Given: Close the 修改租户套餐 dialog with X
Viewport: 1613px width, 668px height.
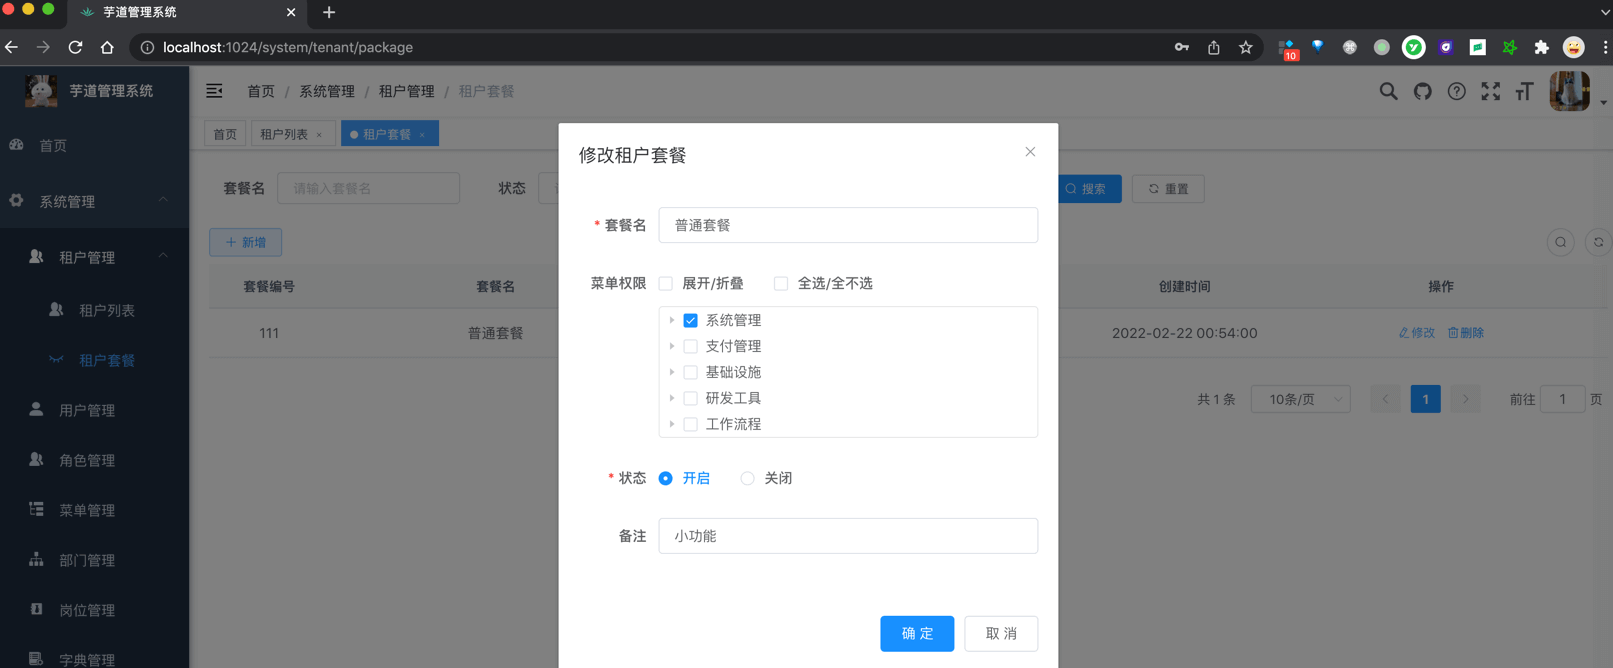Looking at the screenshot, I should click(x=1030, y=152).
